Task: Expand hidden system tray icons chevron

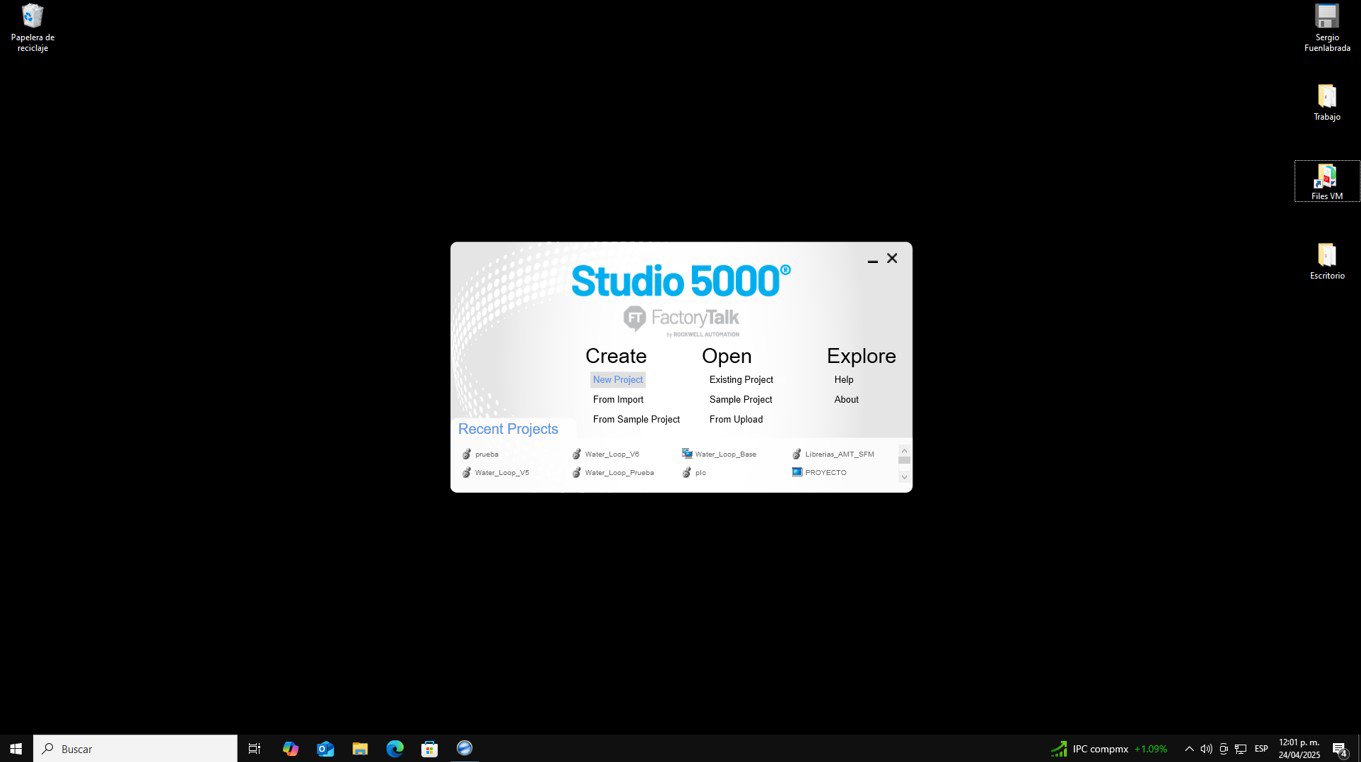Action: (1189, 749)
